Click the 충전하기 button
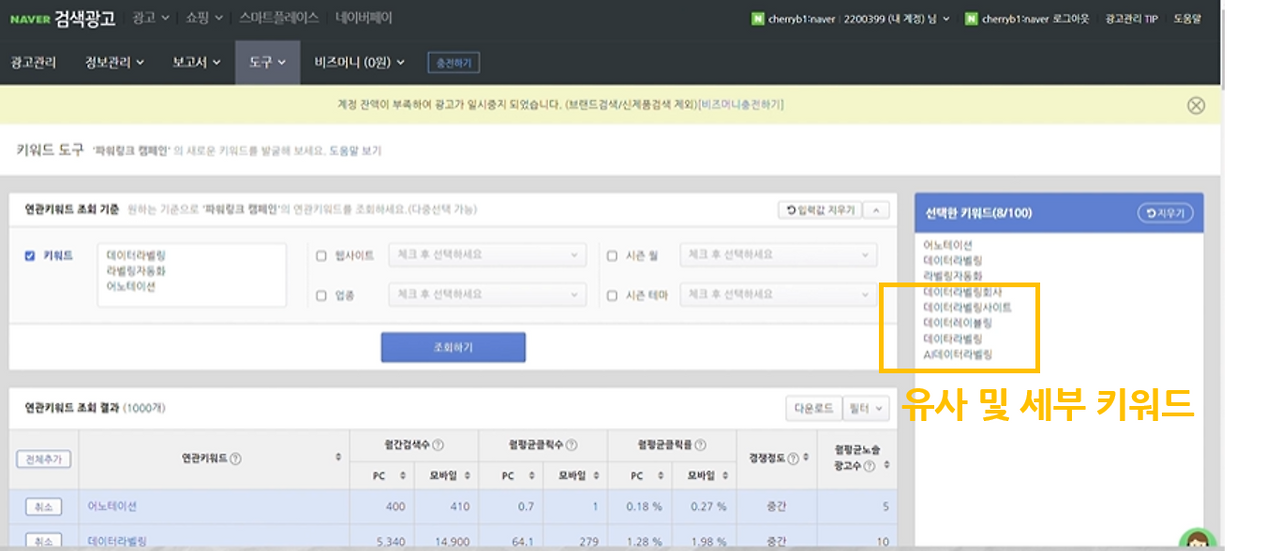This screenshot has height=551, width=1280. click(x=454, y=63)
